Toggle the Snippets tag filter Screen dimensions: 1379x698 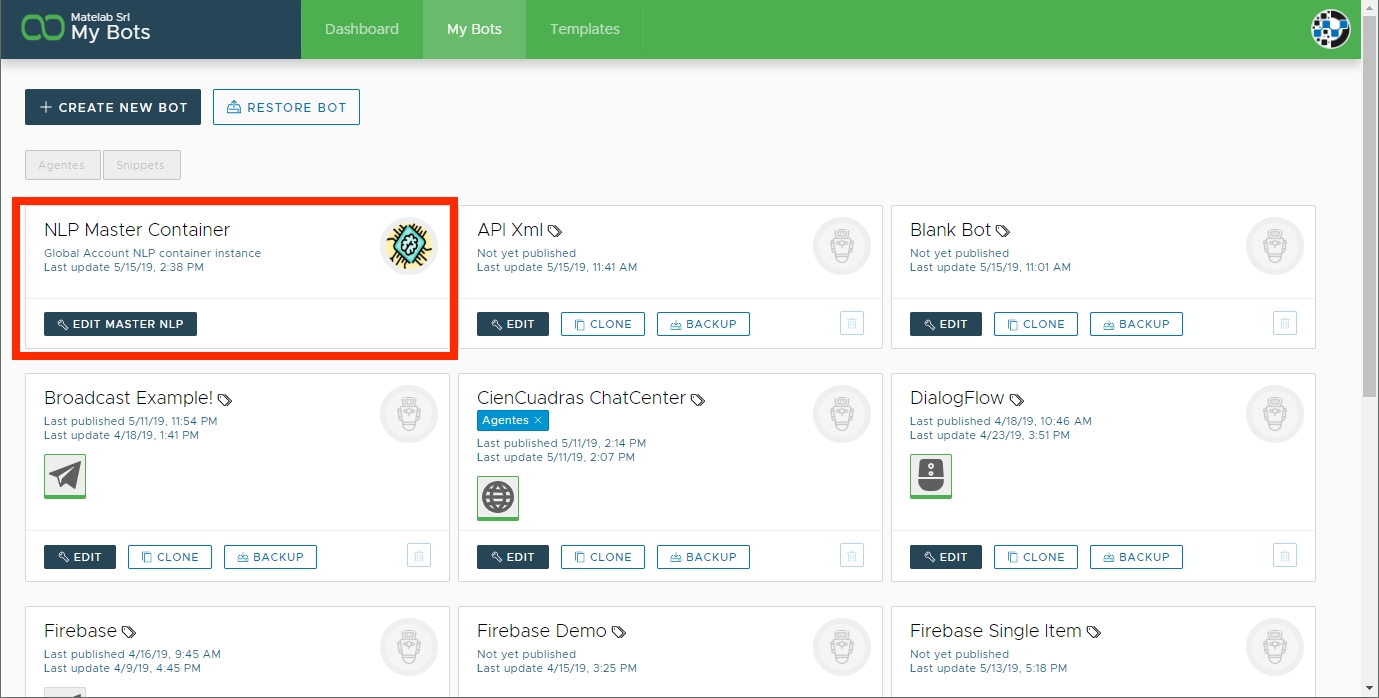[141, 165]
